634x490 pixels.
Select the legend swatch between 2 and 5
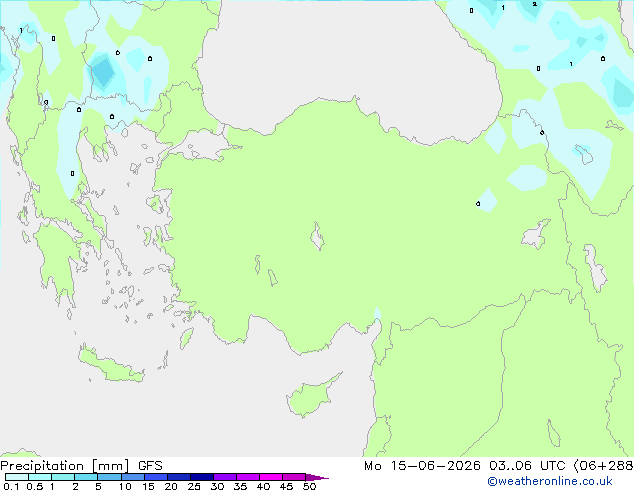(86, 477)
